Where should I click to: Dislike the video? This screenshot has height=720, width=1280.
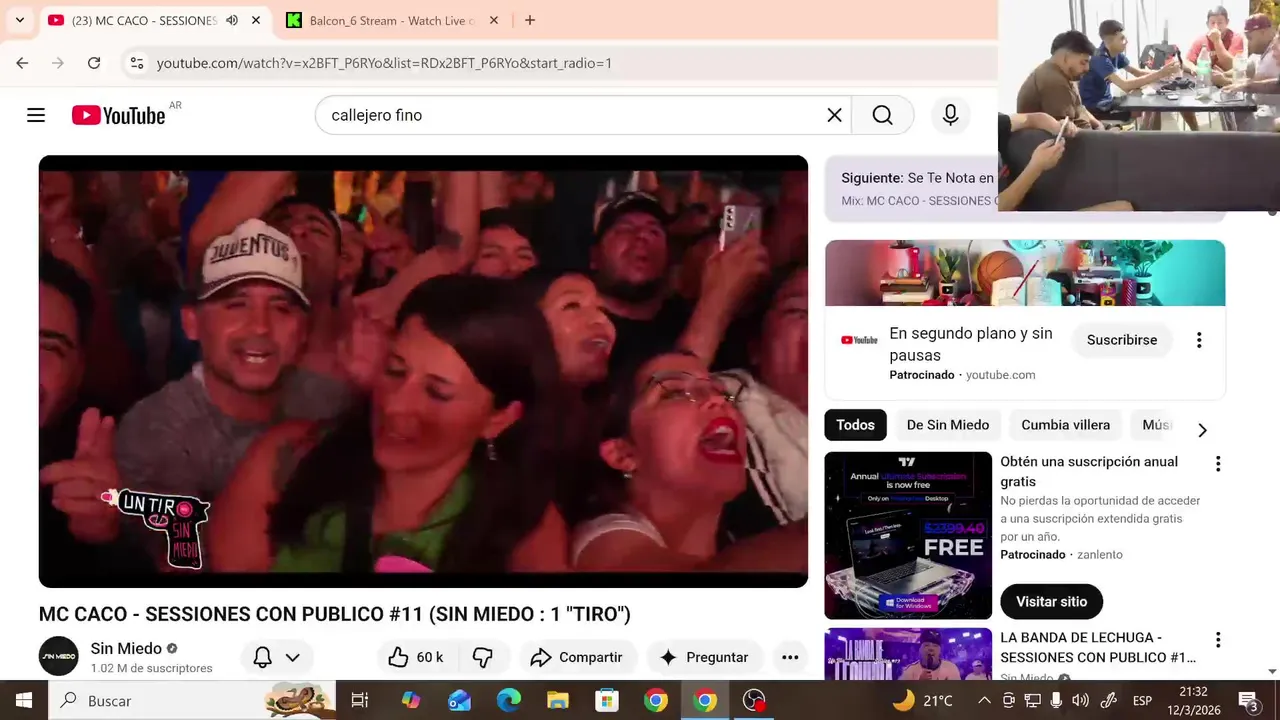pyautogui.click(x=483, y=657)
